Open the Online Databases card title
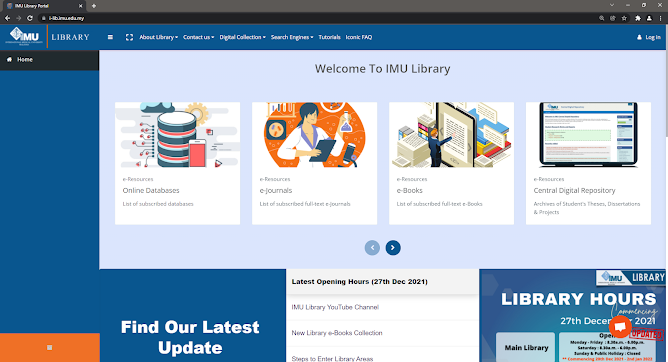668x362 pixels. (151, 190)
